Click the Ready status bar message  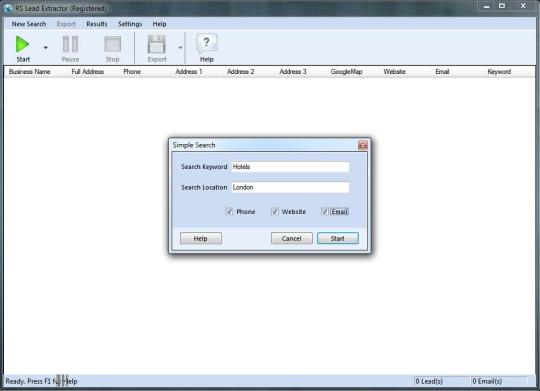pyautogui.click(x=41, y=381)
